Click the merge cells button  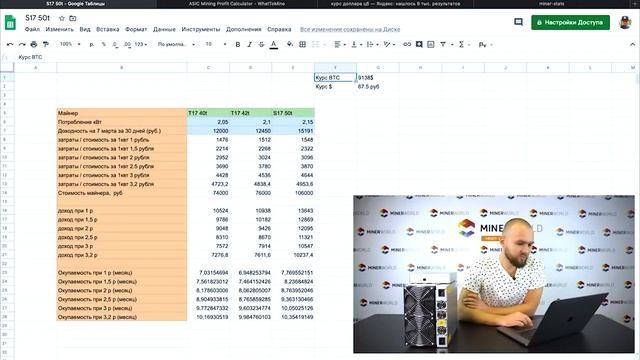click(316, 44)
